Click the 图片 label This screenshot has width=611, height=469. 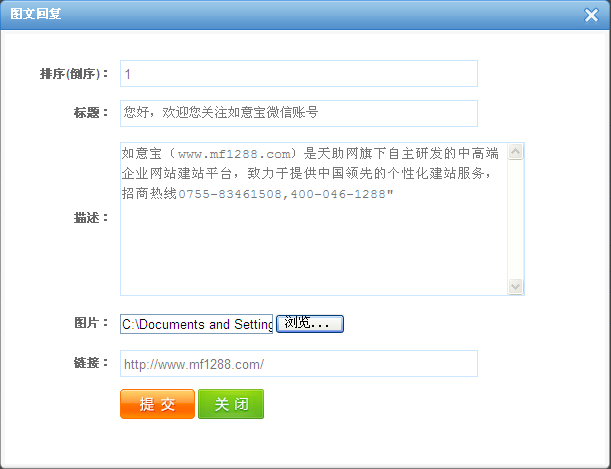[x=90, y=323]
